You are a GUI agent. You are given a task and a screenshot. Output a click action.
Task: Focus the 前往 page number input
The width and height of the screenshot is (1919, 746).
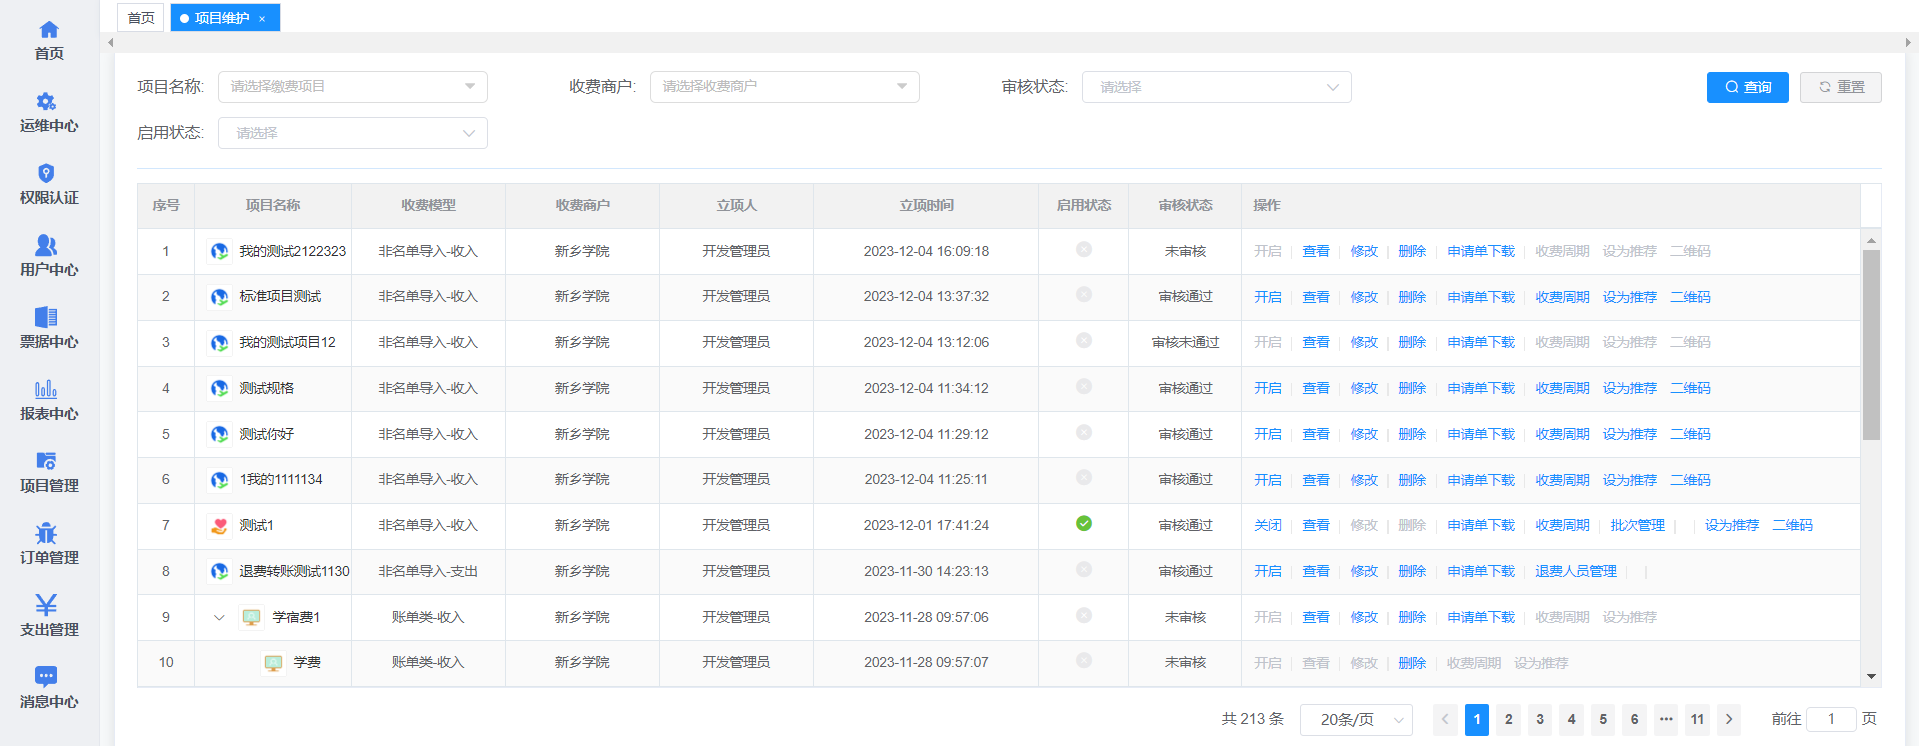pyautogui.click(x=1832, y=719)
